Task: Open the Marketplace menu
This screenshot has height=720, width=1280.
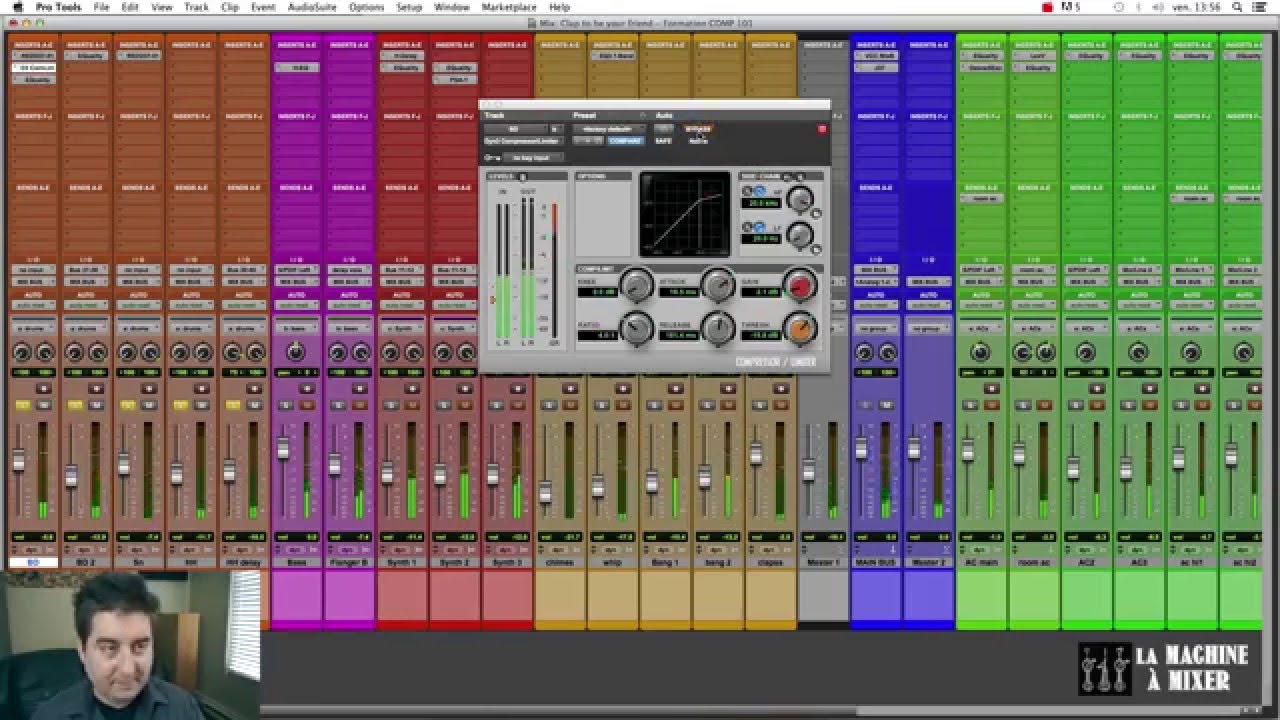Action: (x=509, y=7)
